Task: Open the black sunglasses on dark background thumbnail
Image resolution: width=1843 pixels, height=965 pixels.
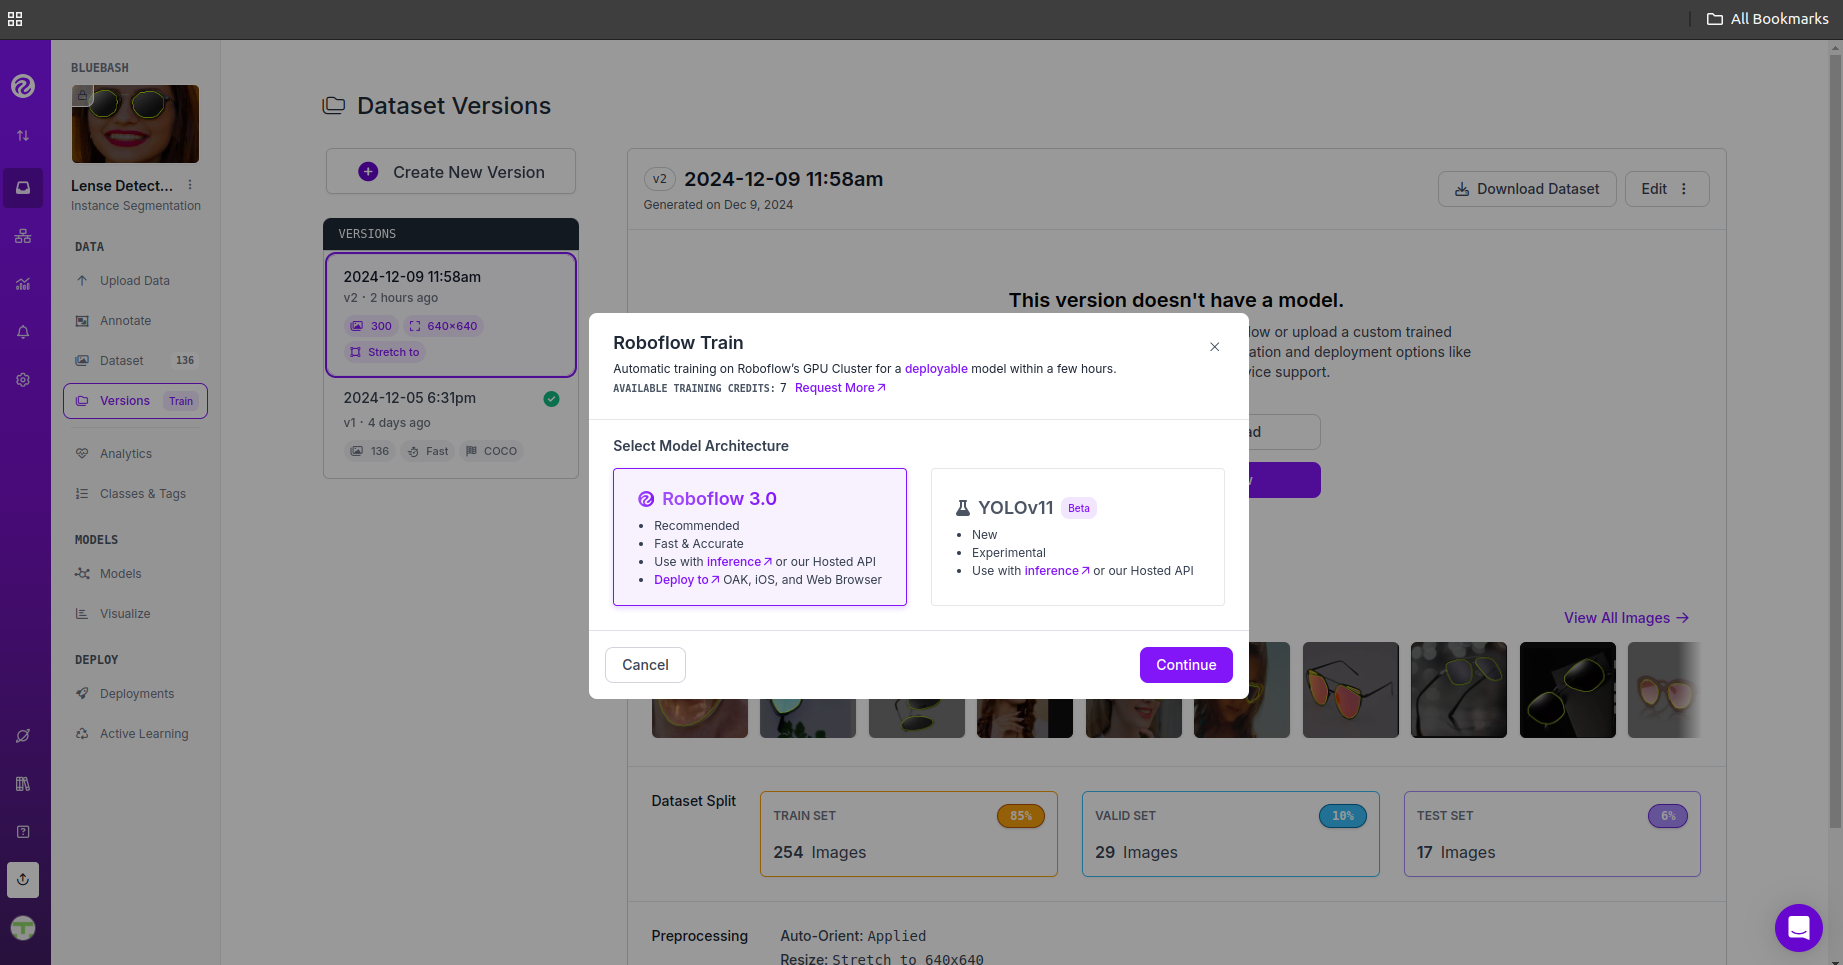Action: tap(1567, 690)
